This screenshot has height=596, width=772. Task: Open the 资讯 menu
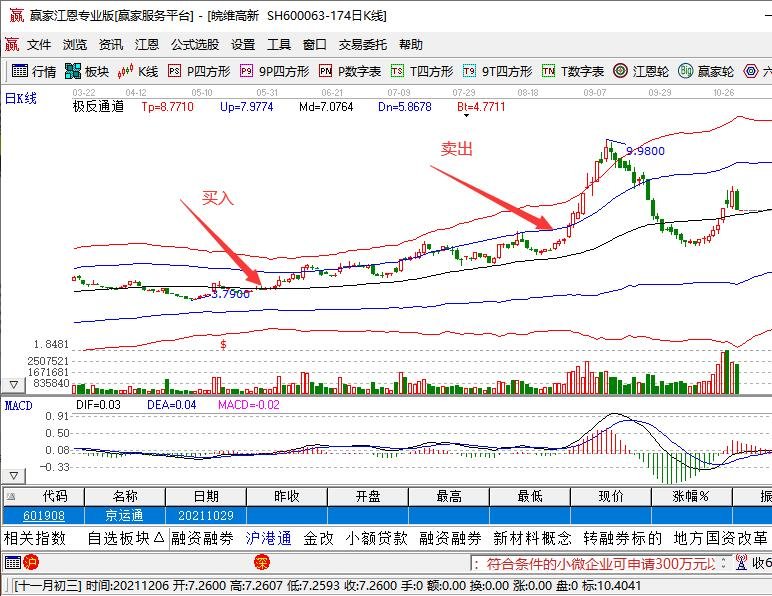[x=111, y=45]
